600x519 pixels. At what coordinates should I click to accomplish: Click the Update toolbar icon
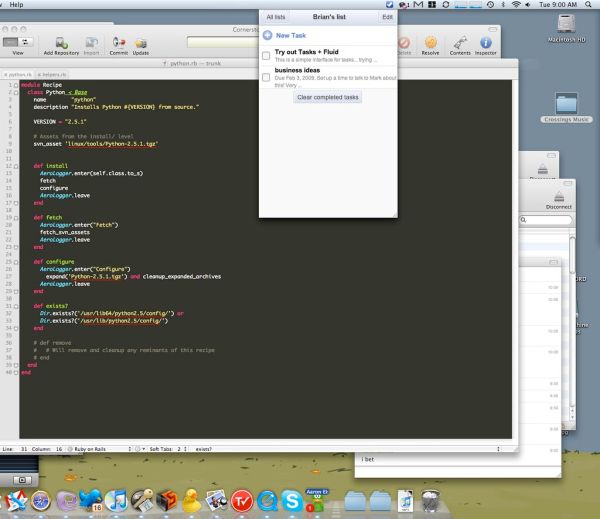point(141,42)
